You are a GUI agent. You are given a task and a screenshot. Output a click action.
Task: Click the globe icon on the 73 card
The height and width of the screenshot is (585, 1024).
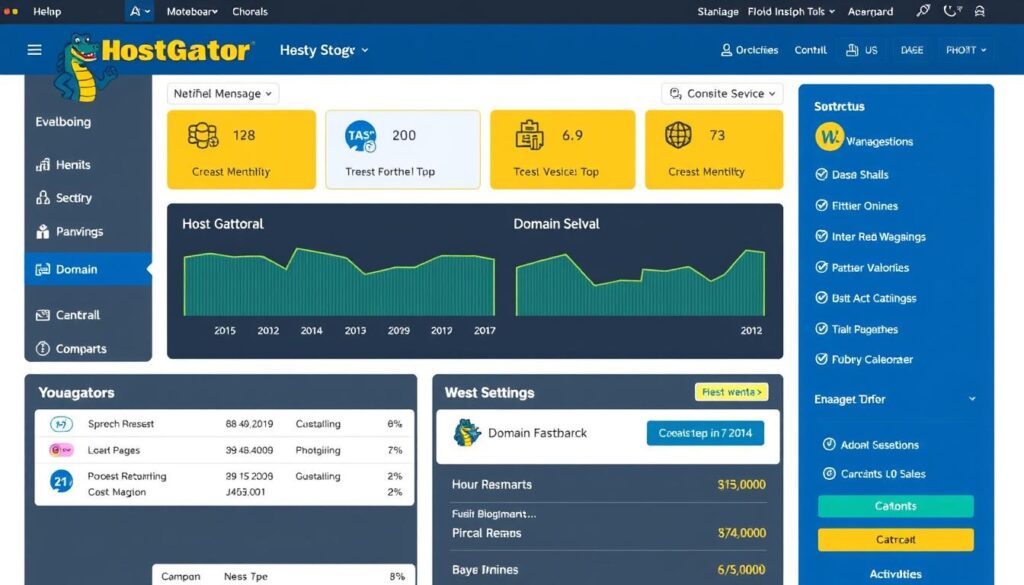(679, 135)
